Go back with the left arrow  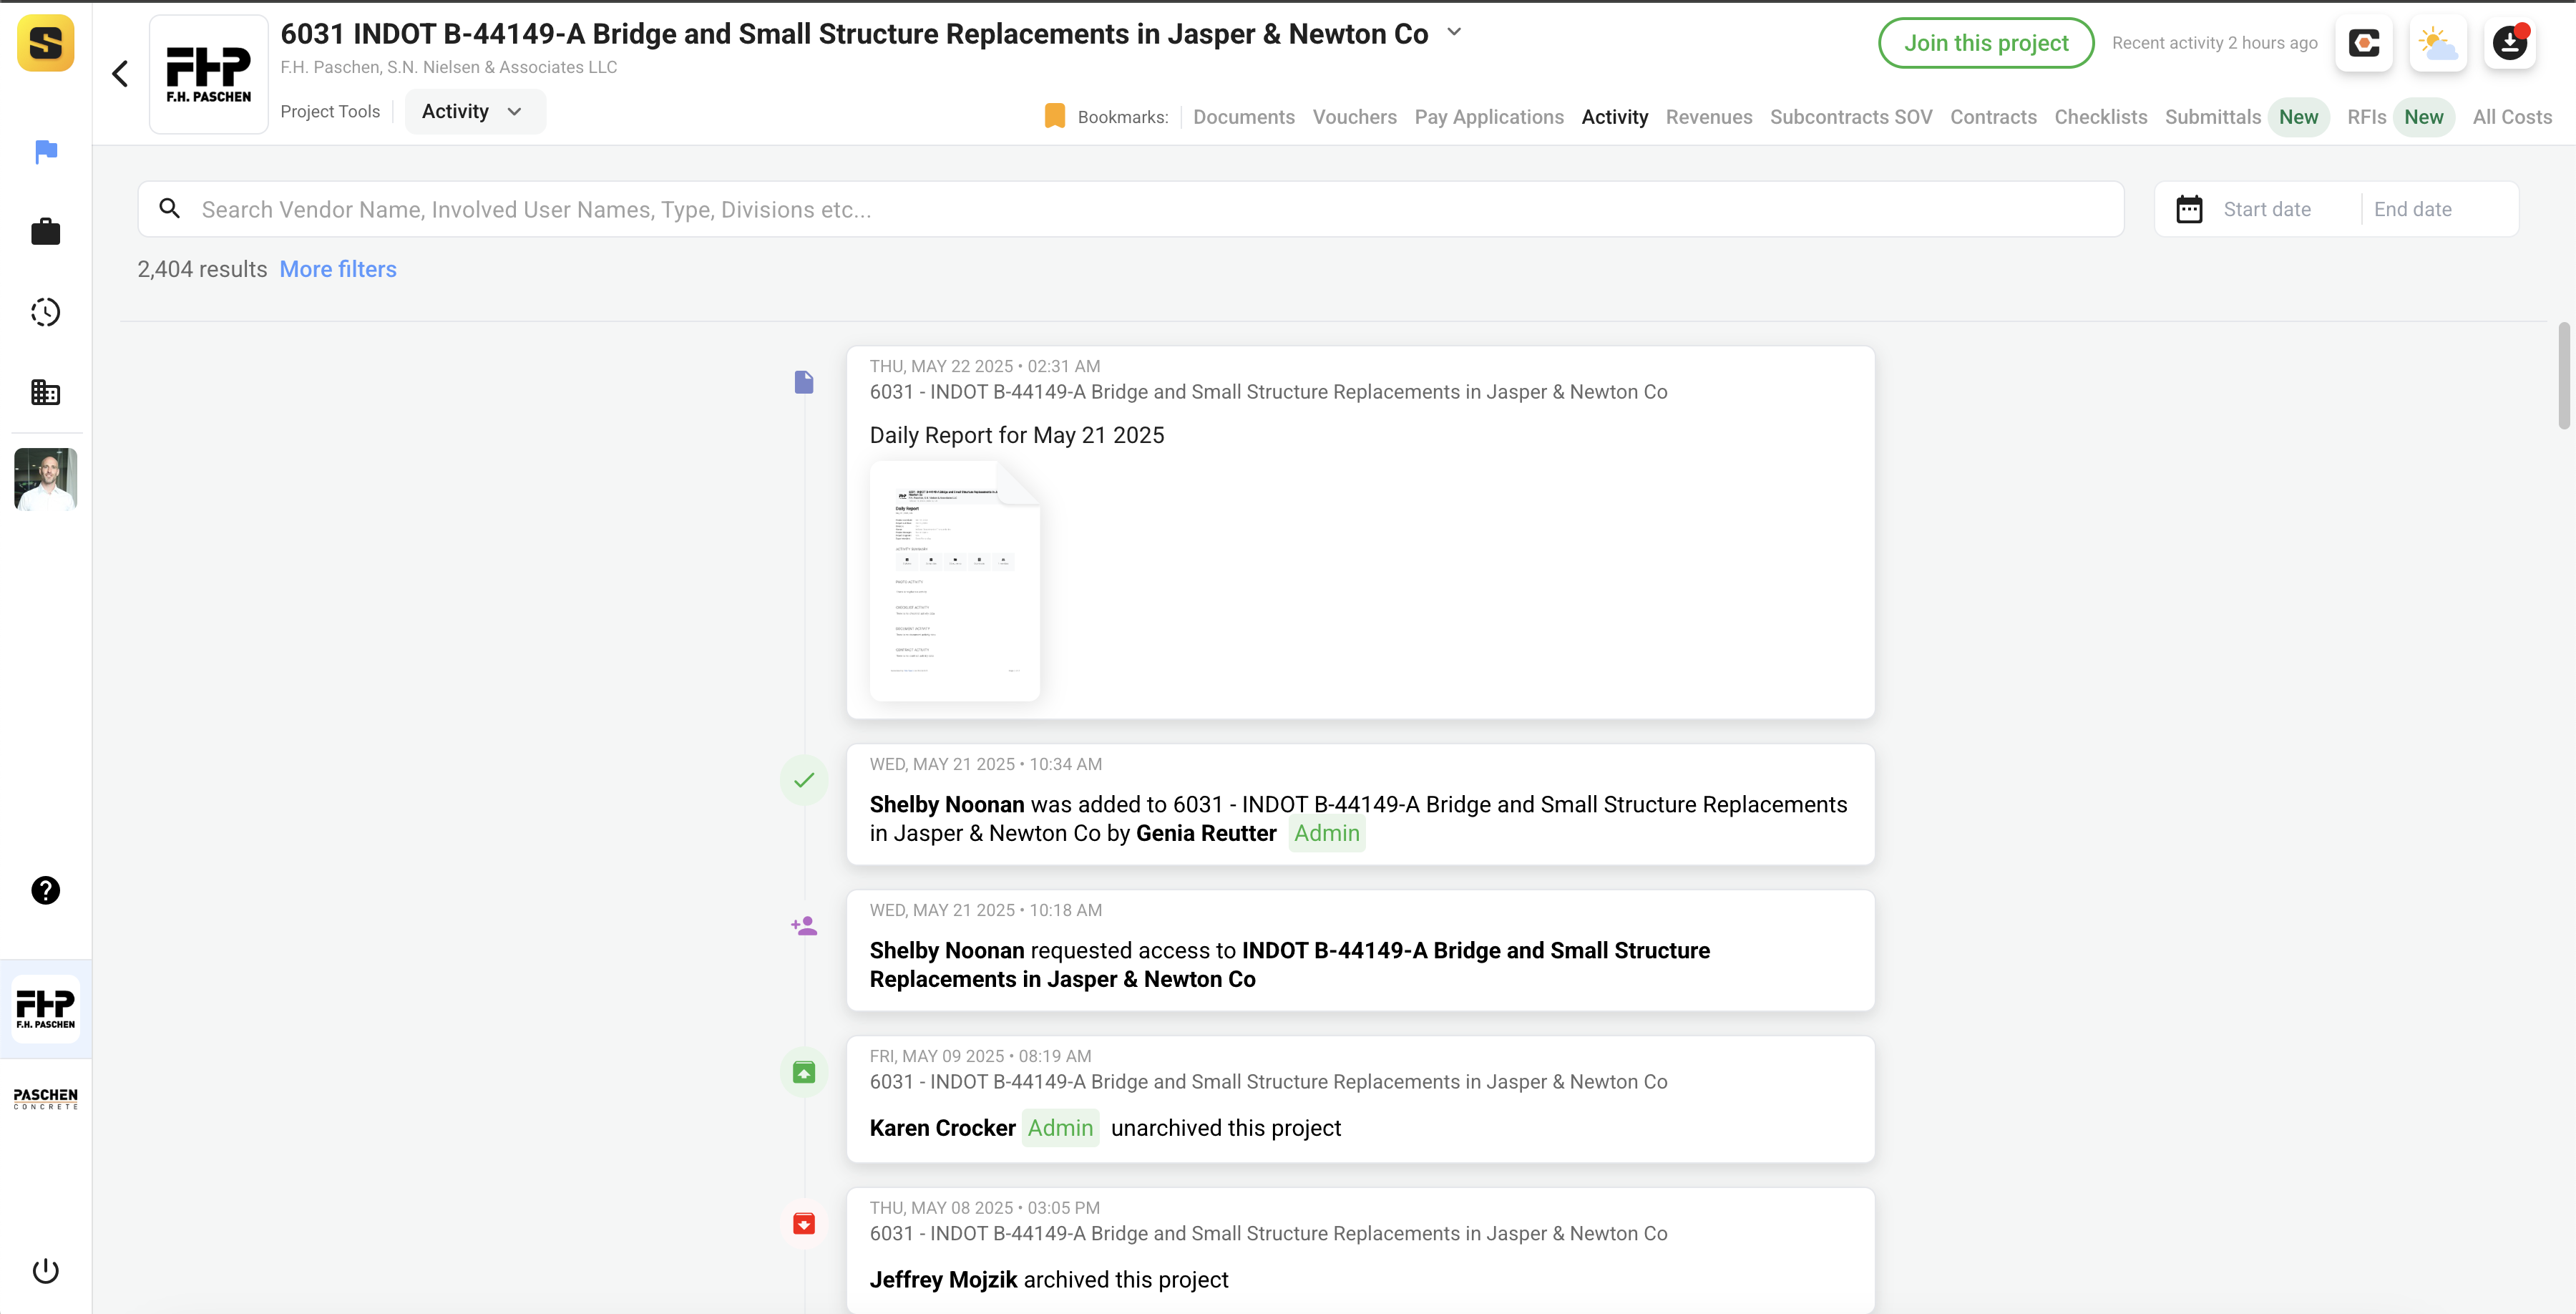(x=120, y=73)
